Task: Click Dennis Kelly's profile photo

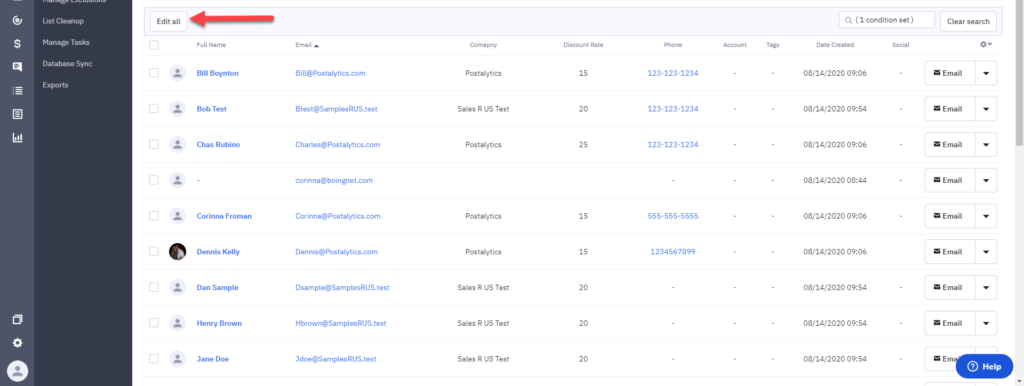Action: (x=177, y=251)
